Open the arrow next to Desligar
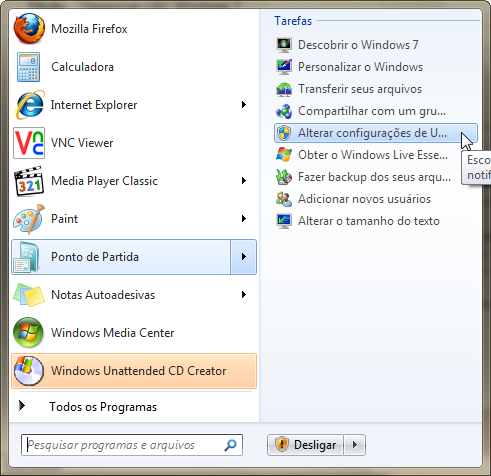The height and width of the screenshot is (476, 491). click(x=355, y=445)
